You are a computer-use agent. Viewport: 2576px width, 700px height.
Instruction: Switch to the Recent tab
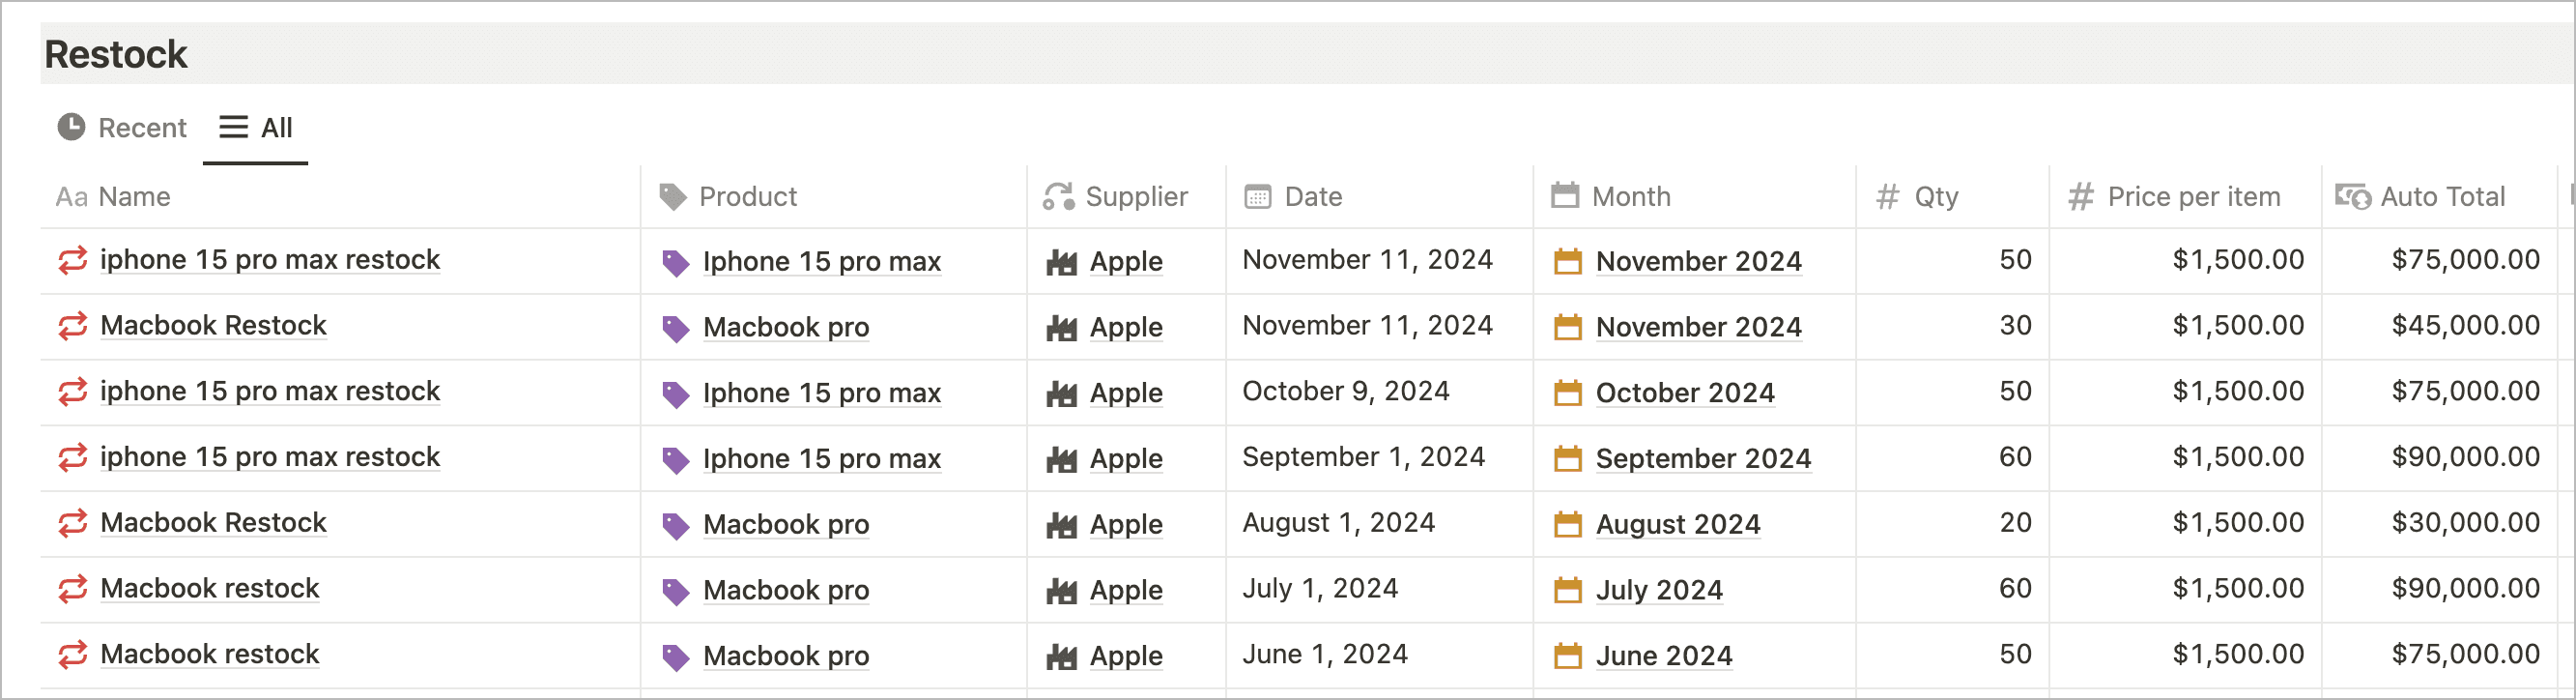click(x=142, y=127)
